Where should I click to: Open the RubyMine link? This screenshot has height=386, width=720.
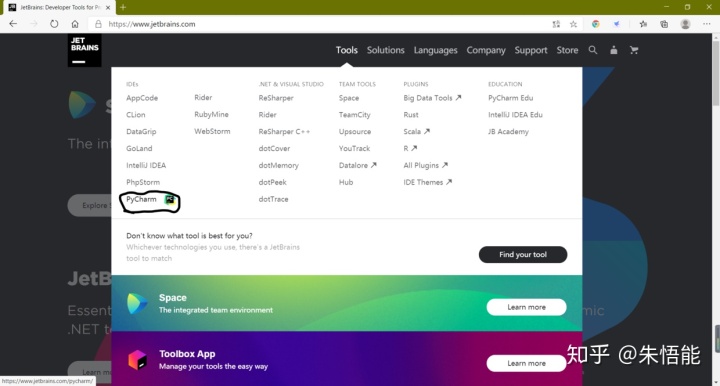point(211,114)
